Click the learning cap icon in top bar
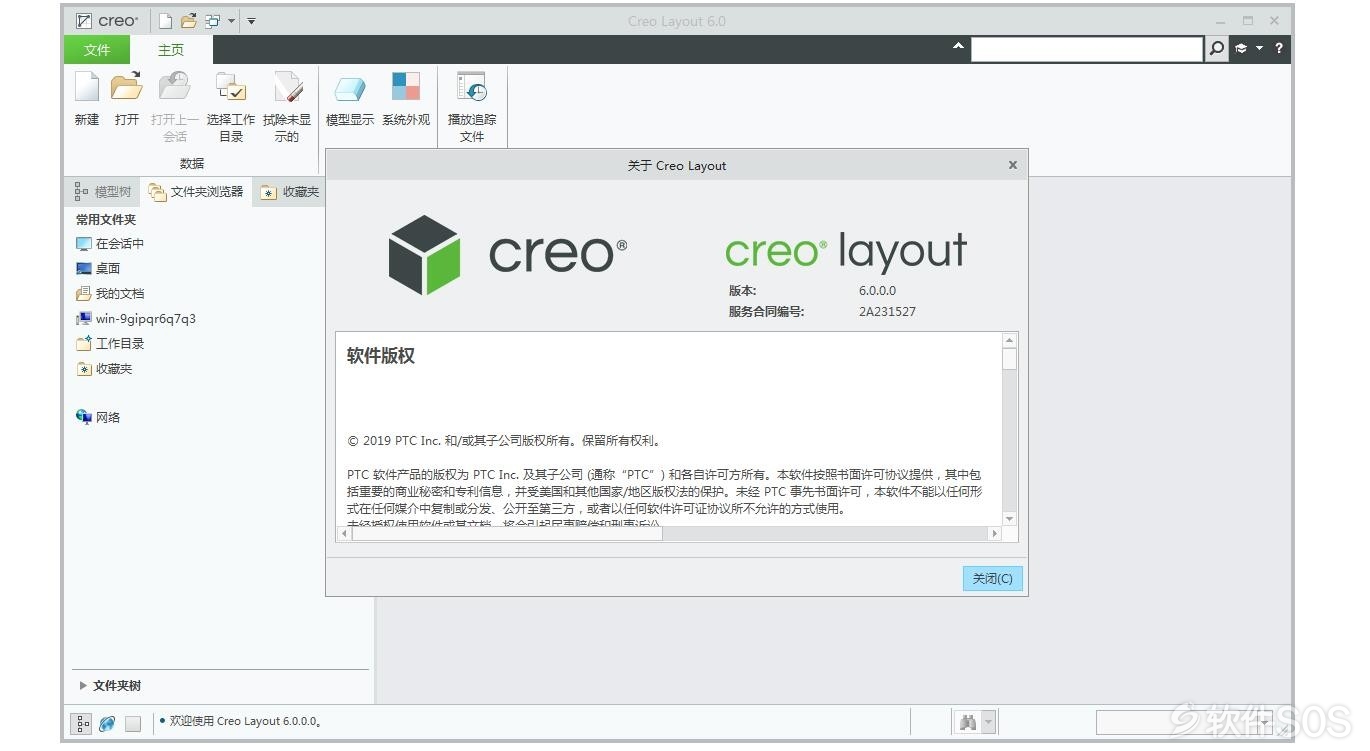 coord(1241,48)
